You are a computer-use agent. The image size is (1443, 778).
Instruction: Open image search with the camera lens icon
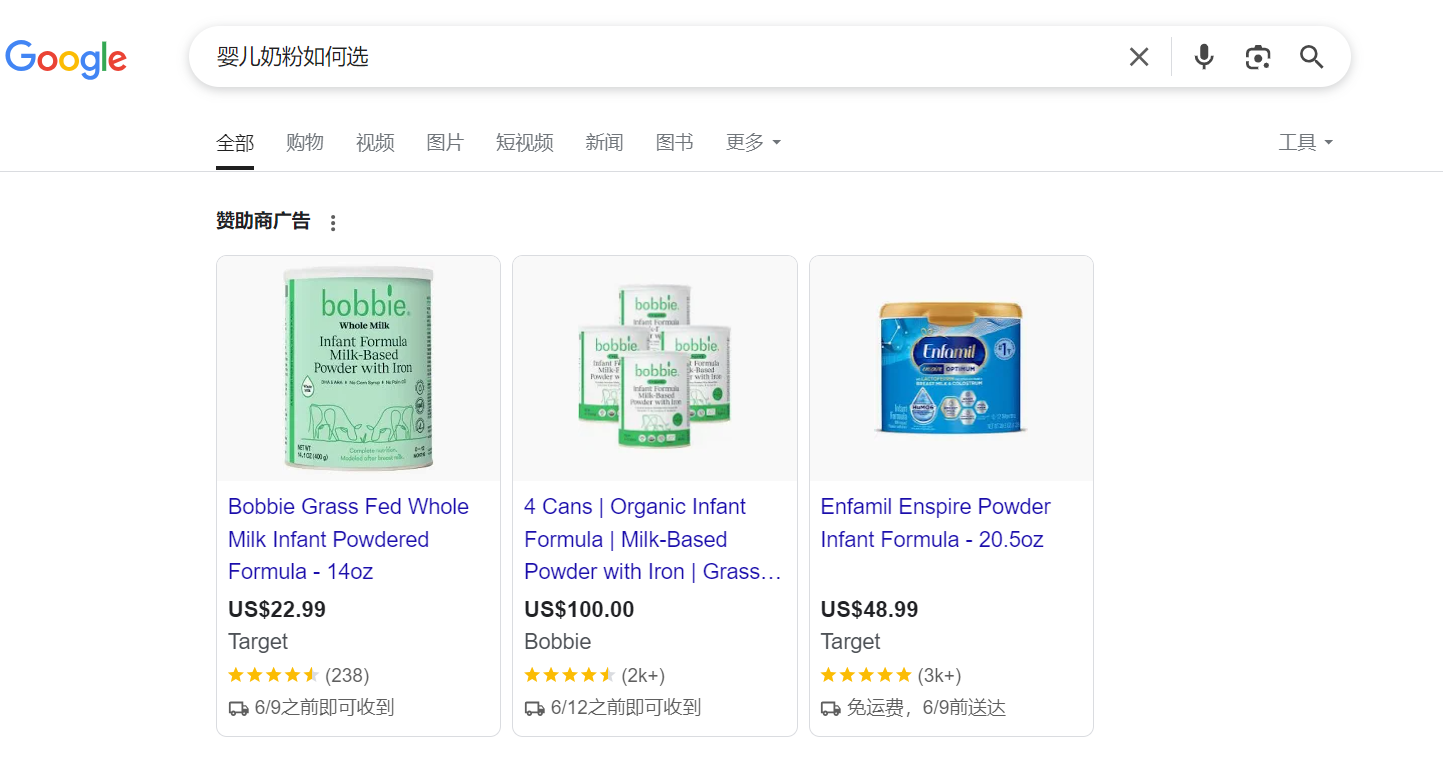click(1258, 57)
